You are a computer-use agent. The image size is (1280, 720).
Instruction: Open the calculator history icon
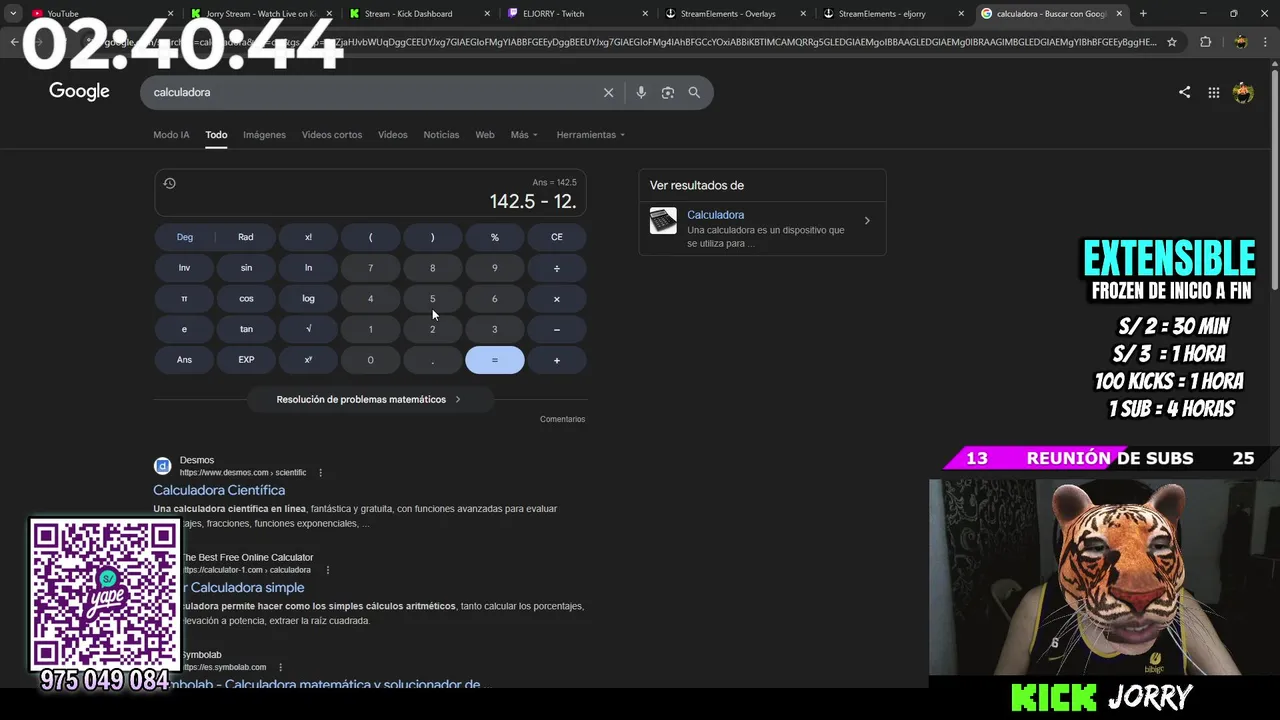169,183
